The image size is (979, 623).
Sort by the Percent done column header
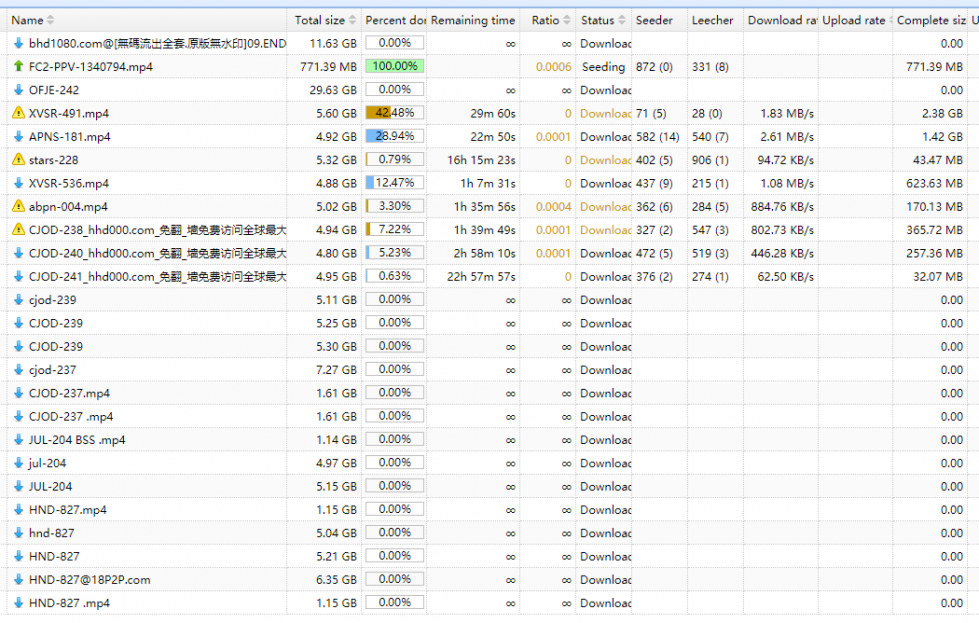[x=395, y=20]
